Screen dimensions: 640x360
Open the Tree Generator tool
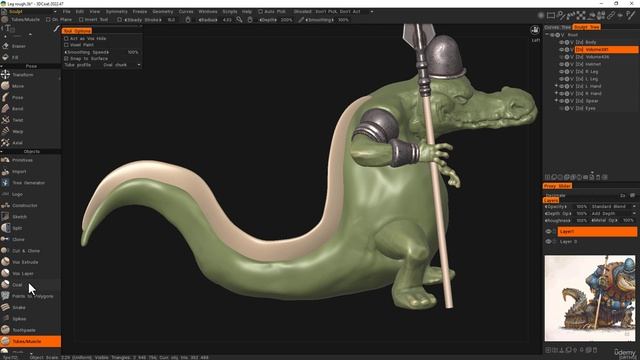[x=30, y=183]
